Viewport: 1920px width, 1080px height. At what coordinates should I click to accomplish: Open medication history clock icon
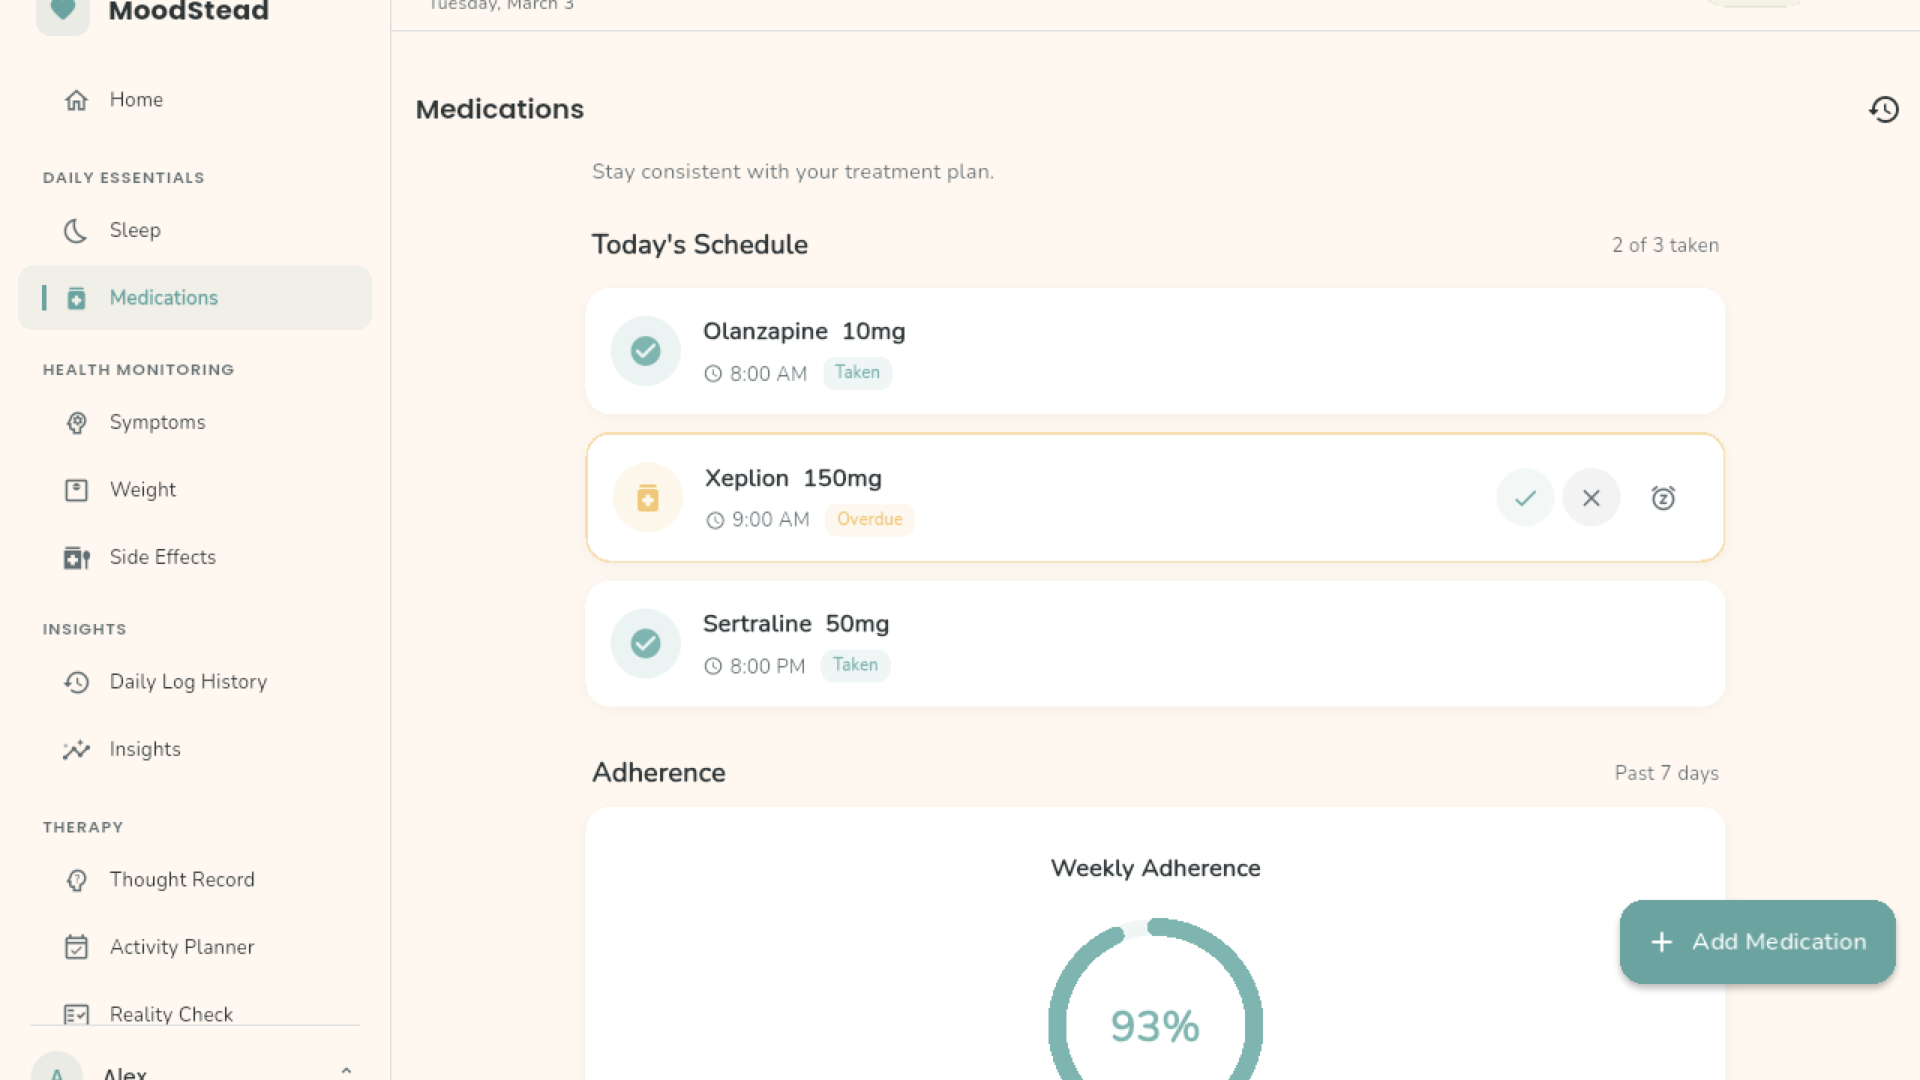pyautogui.click(x=1884, y=109)
